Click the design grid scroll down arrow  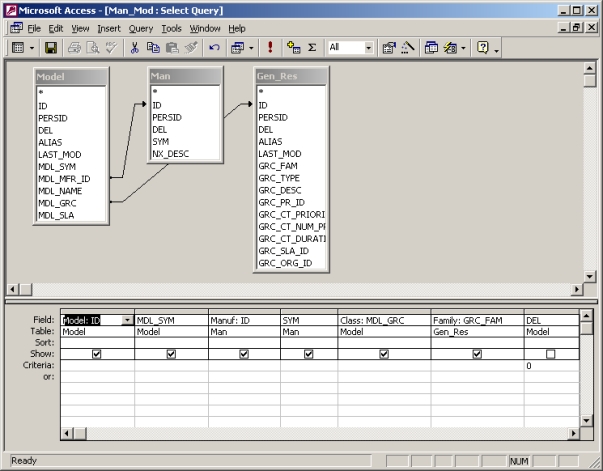pyautogui.click(x=586, y=421)
